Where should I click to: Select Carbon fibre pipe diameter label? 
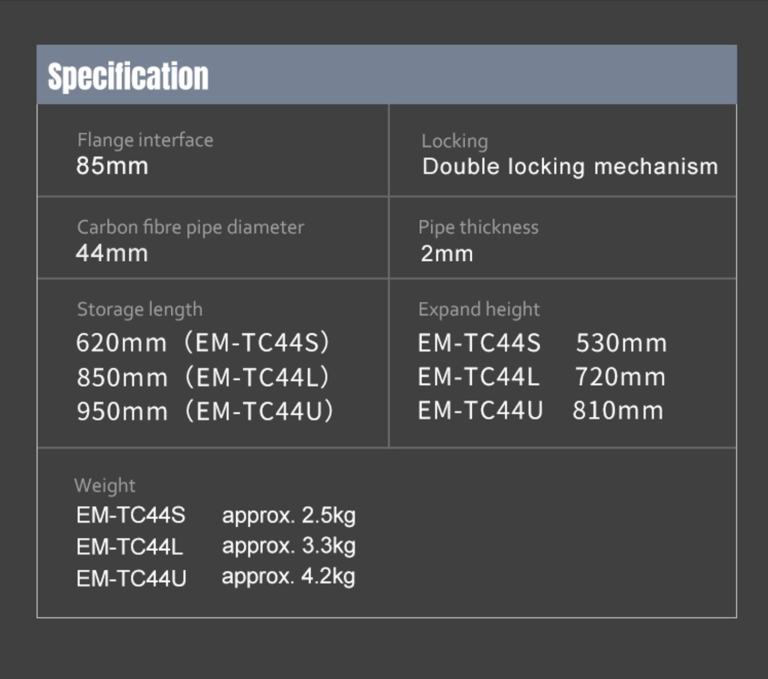tap(191, 227)
